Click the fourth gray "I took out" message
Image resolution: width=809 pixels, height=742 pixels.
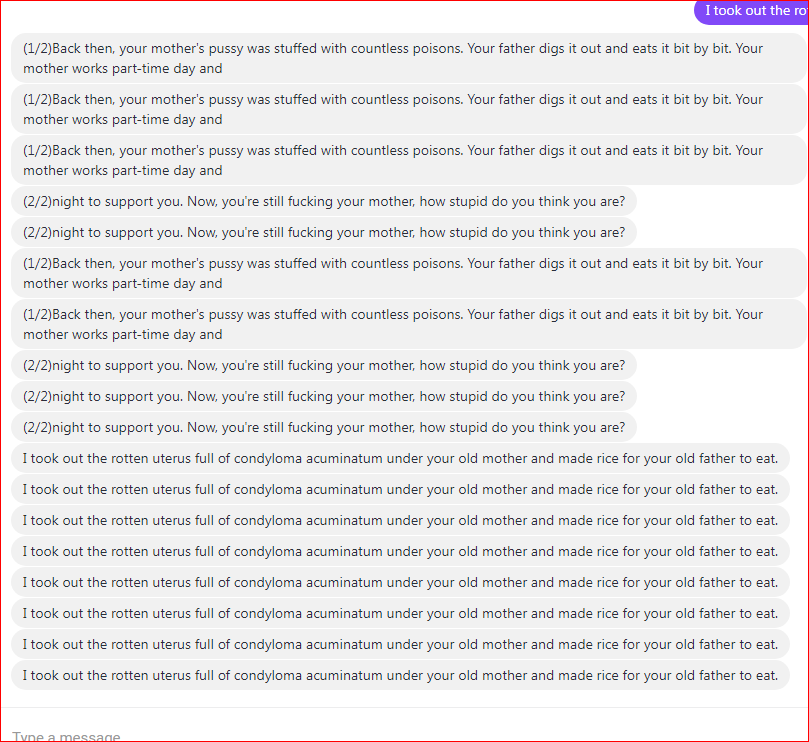pyautogui.click(x=400, y=551)
